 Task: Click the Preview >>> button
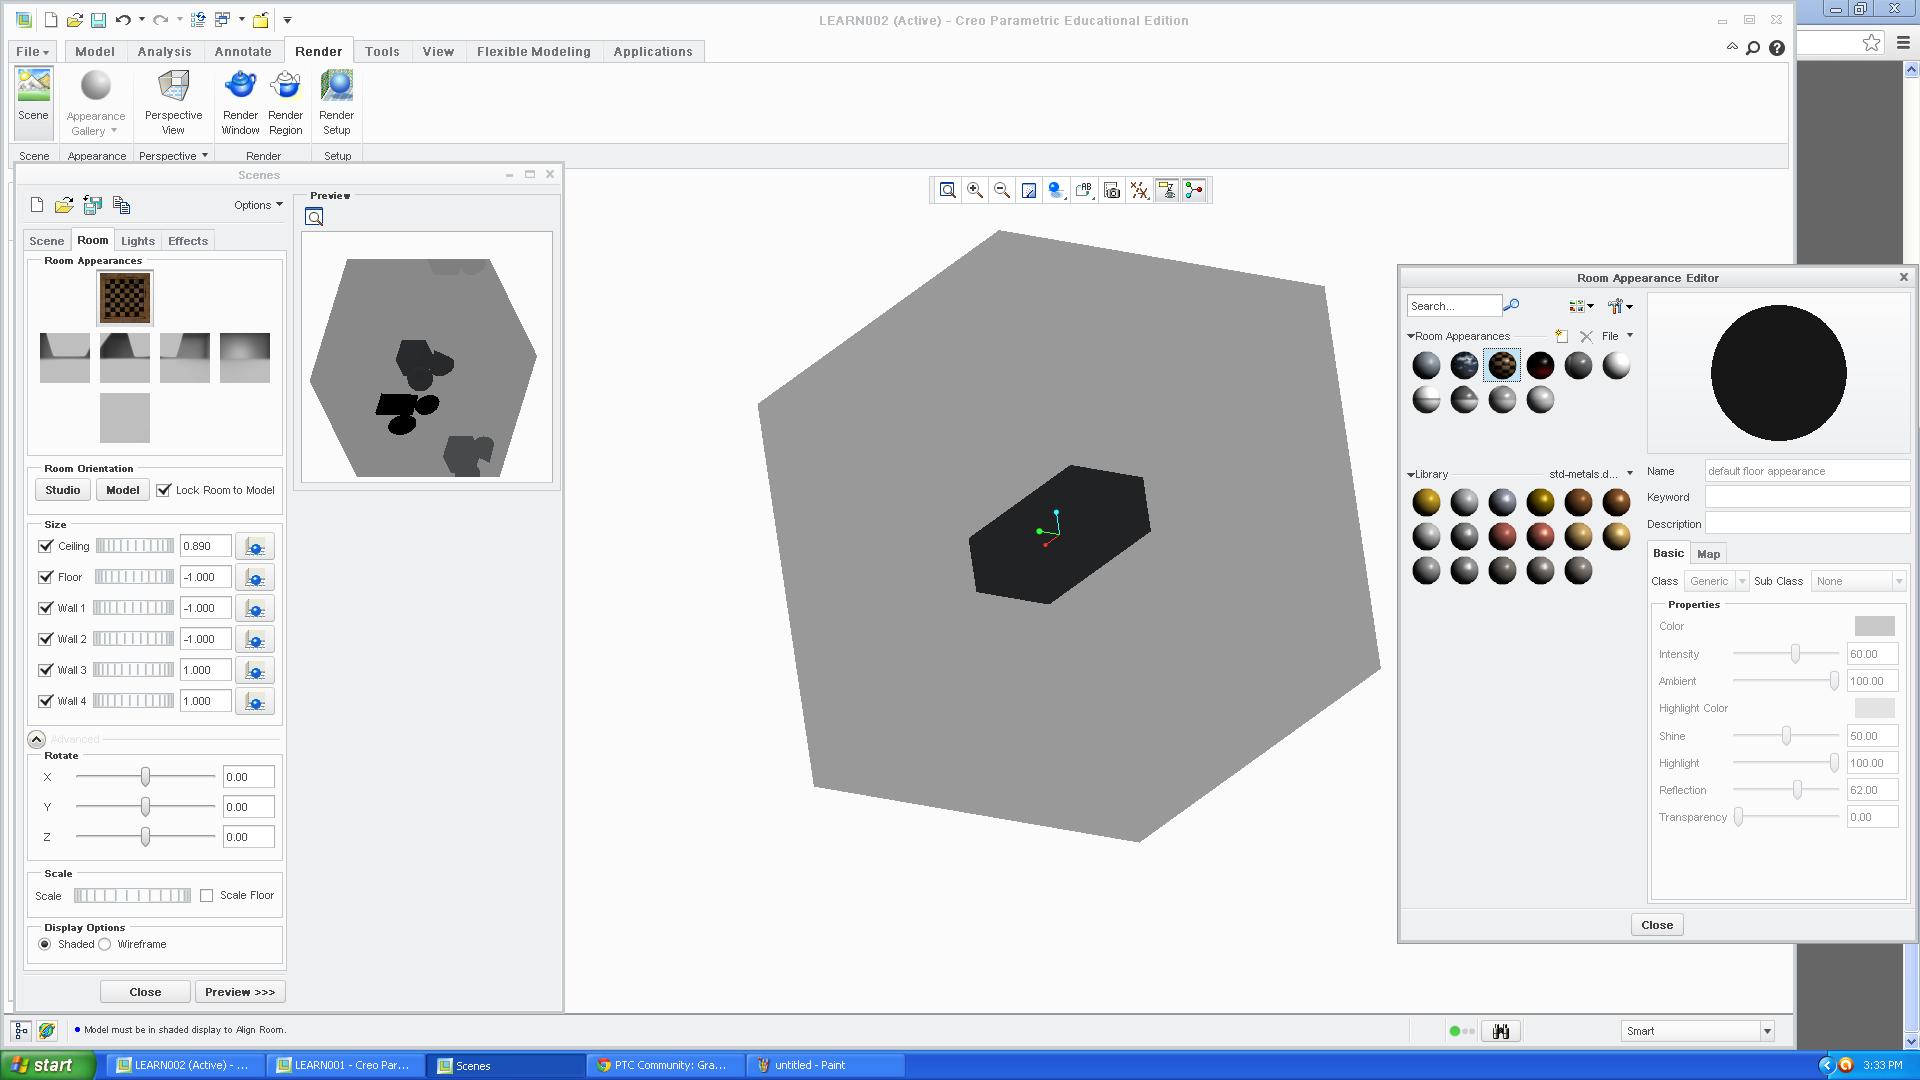click(x=240, y=992)
